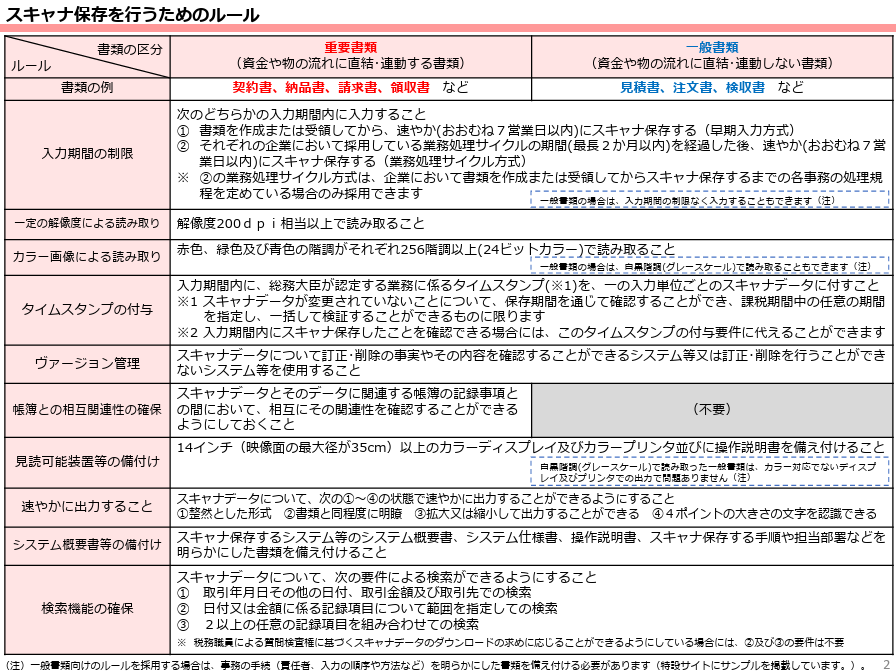
Task: Select the タイムスタンプの付与 row label
Action: (88, 307)
